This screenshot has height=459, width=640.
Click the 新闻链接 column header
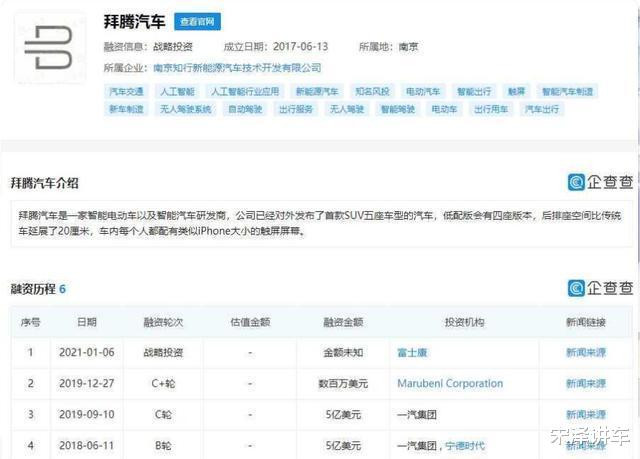(586, 322)
